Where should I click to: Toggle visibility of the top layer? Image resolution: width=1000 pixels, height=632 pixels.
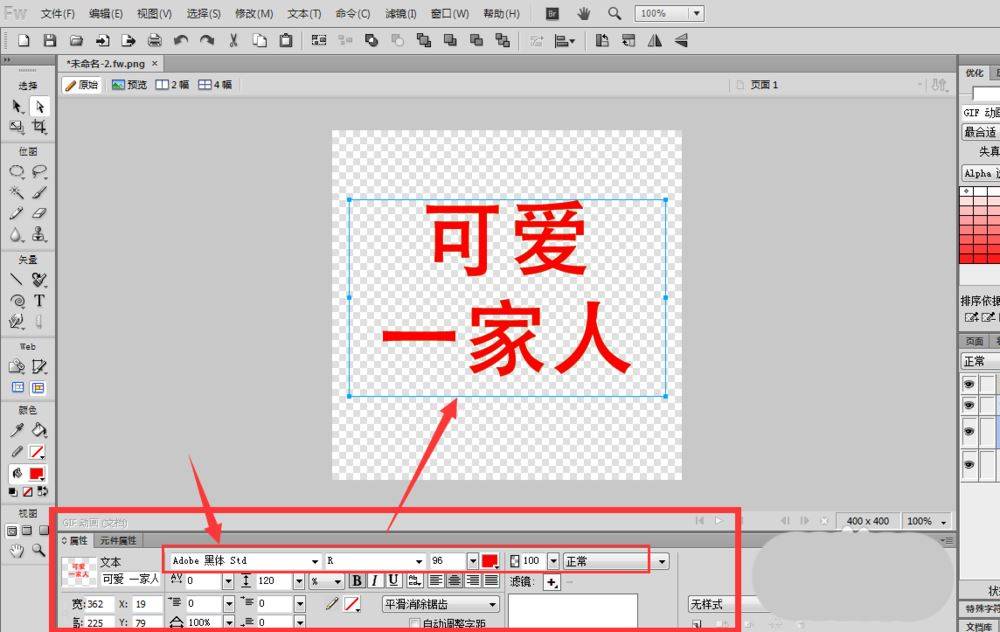tap(968, 384)
